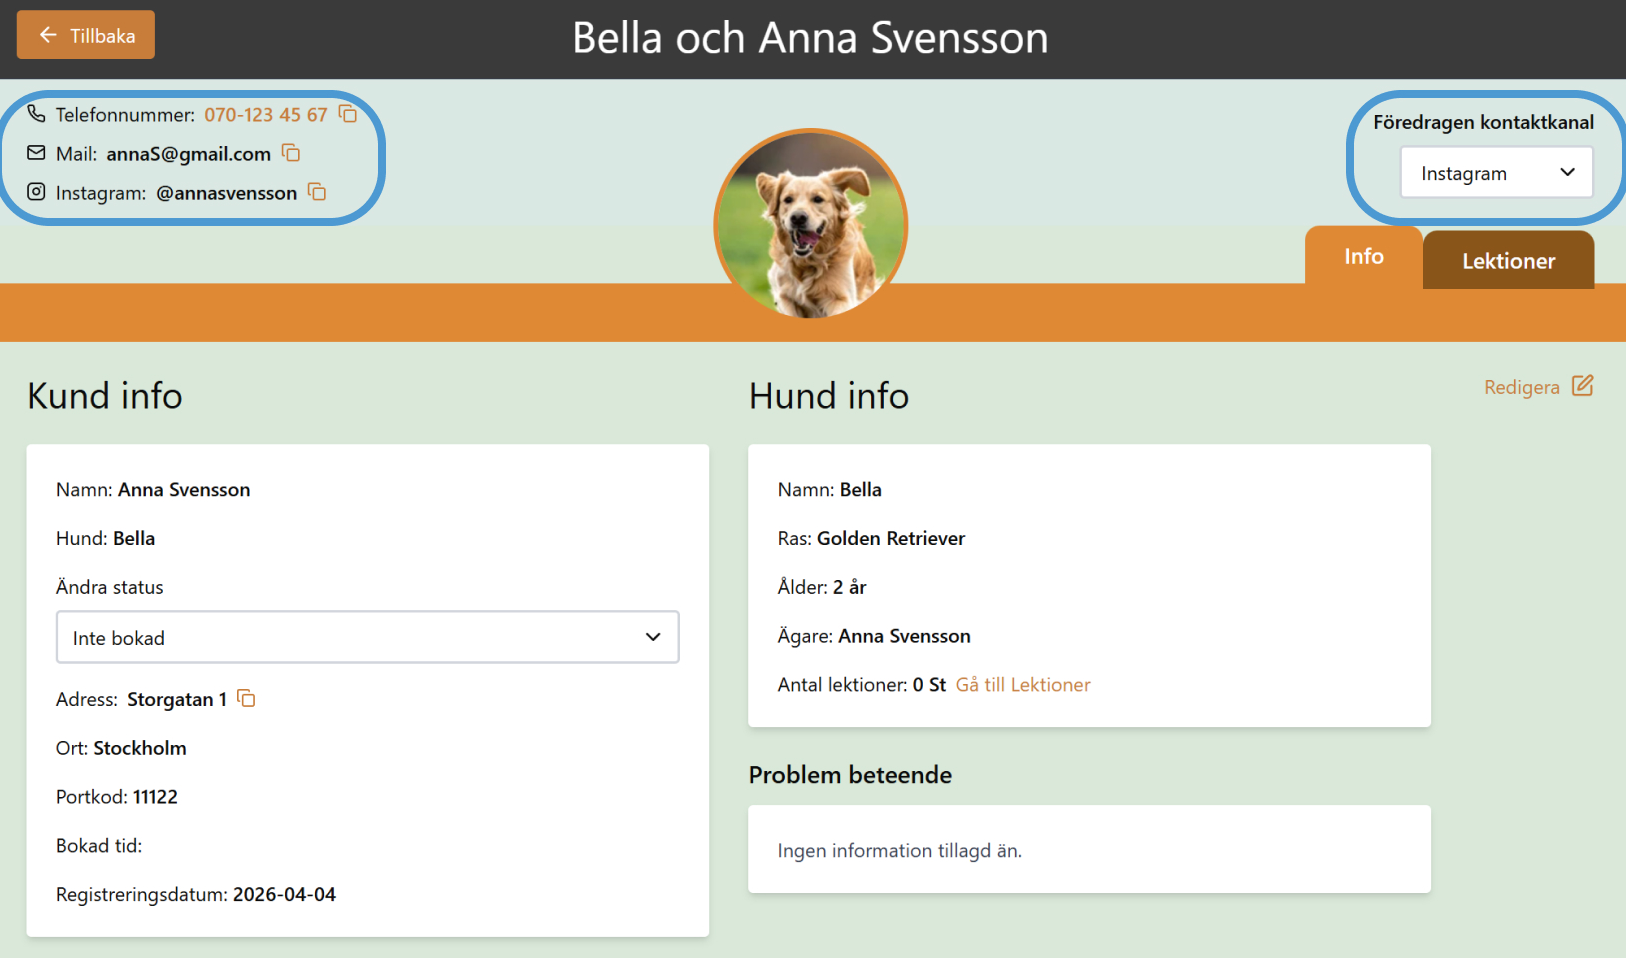
Task: Click the Ort: Stockholm line
Action: coord(121,748)
